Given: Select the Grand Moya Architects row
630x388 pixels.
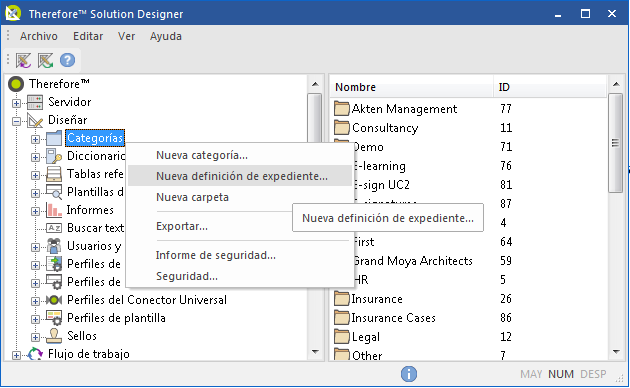Looking at the screenshot, I should point(468,261).
